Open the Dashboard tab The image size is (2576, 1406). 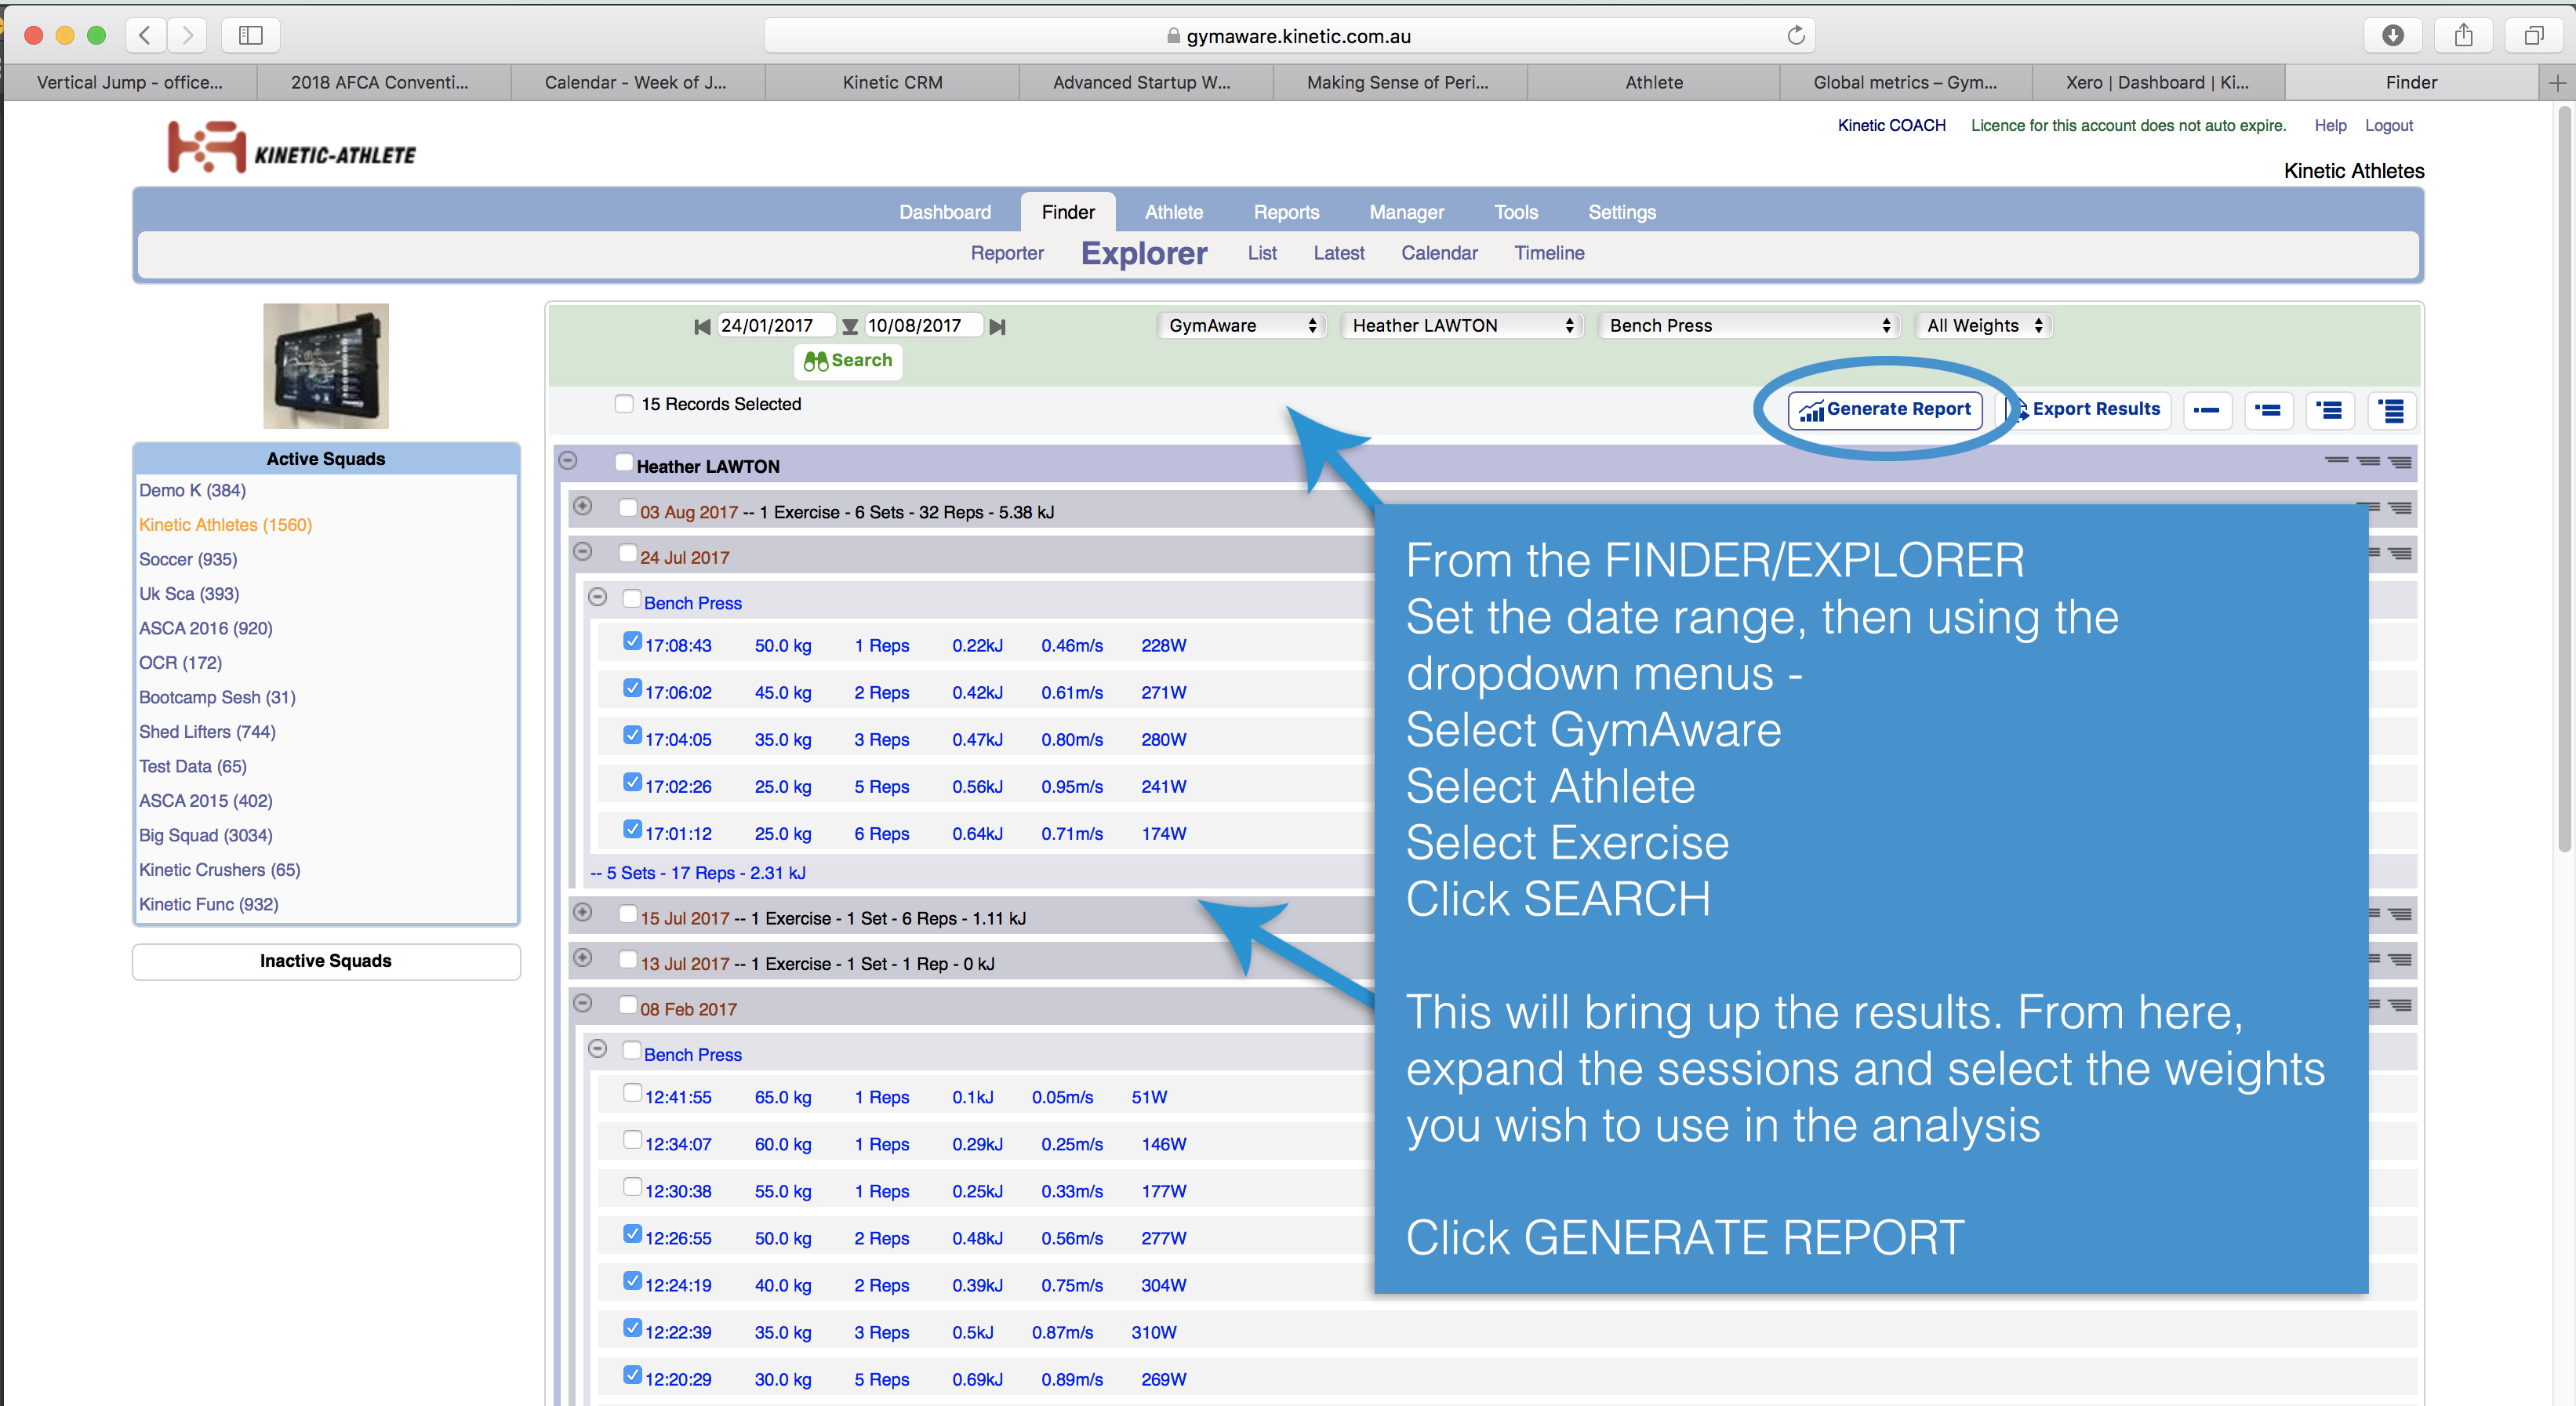945,212
